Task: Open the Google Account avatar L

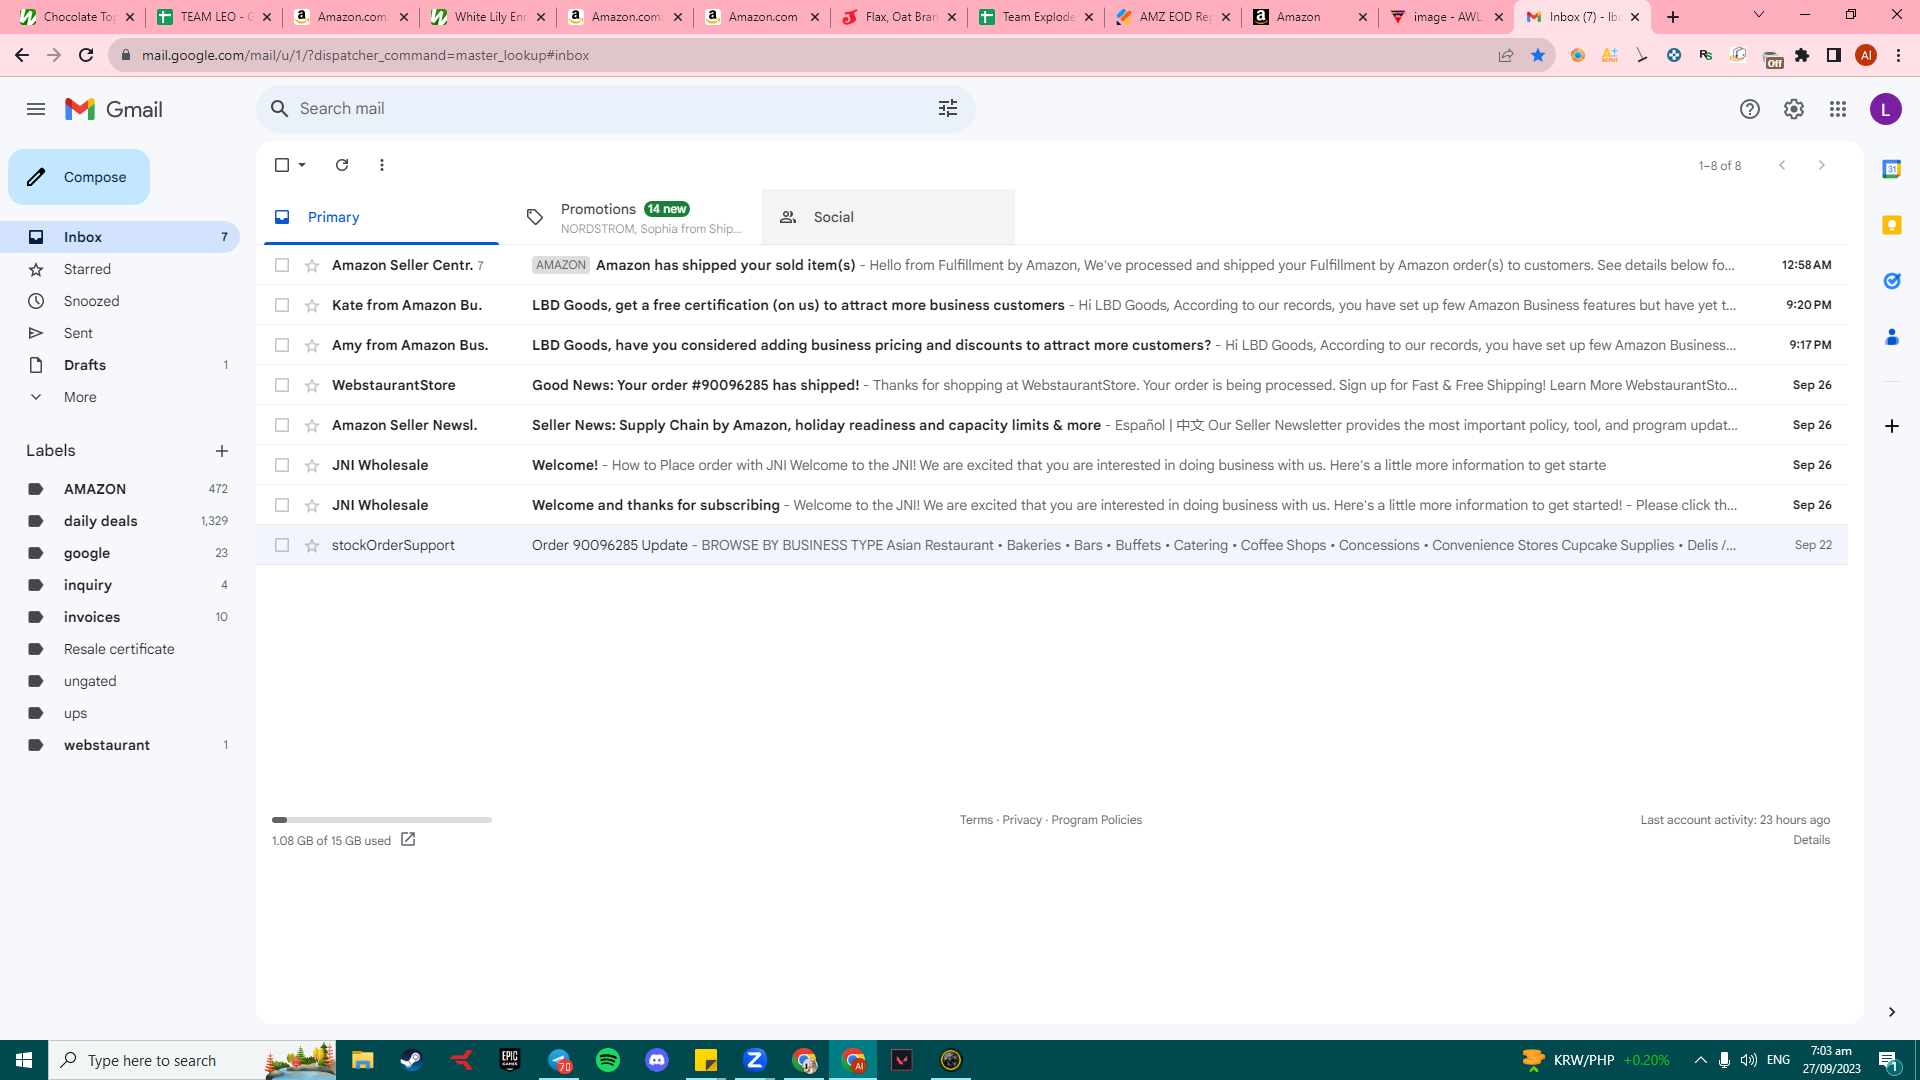Action: 1886,109
